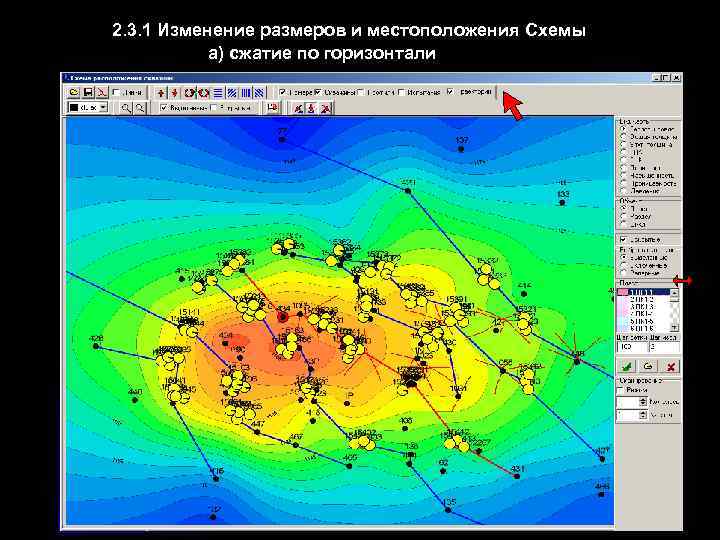Click well 428 on the map
This screenshot has height=540, width=720.
(96, 346)
